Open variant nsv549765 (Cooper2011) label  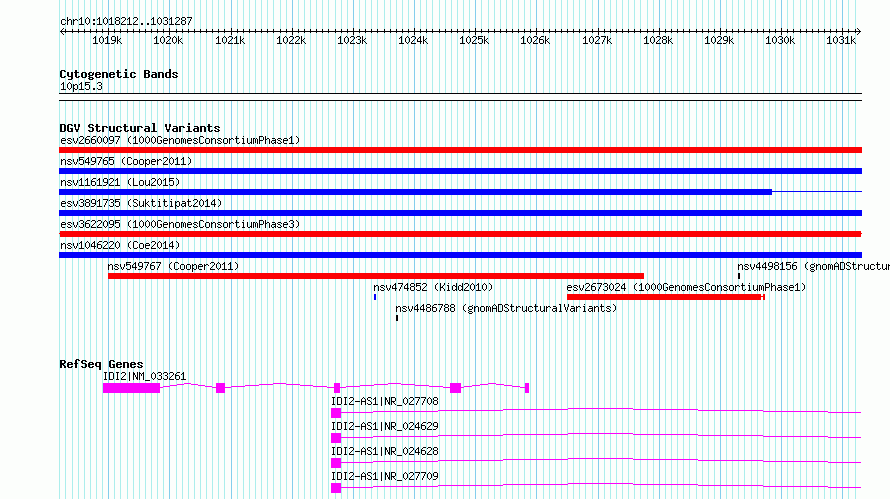pos(126,161)
